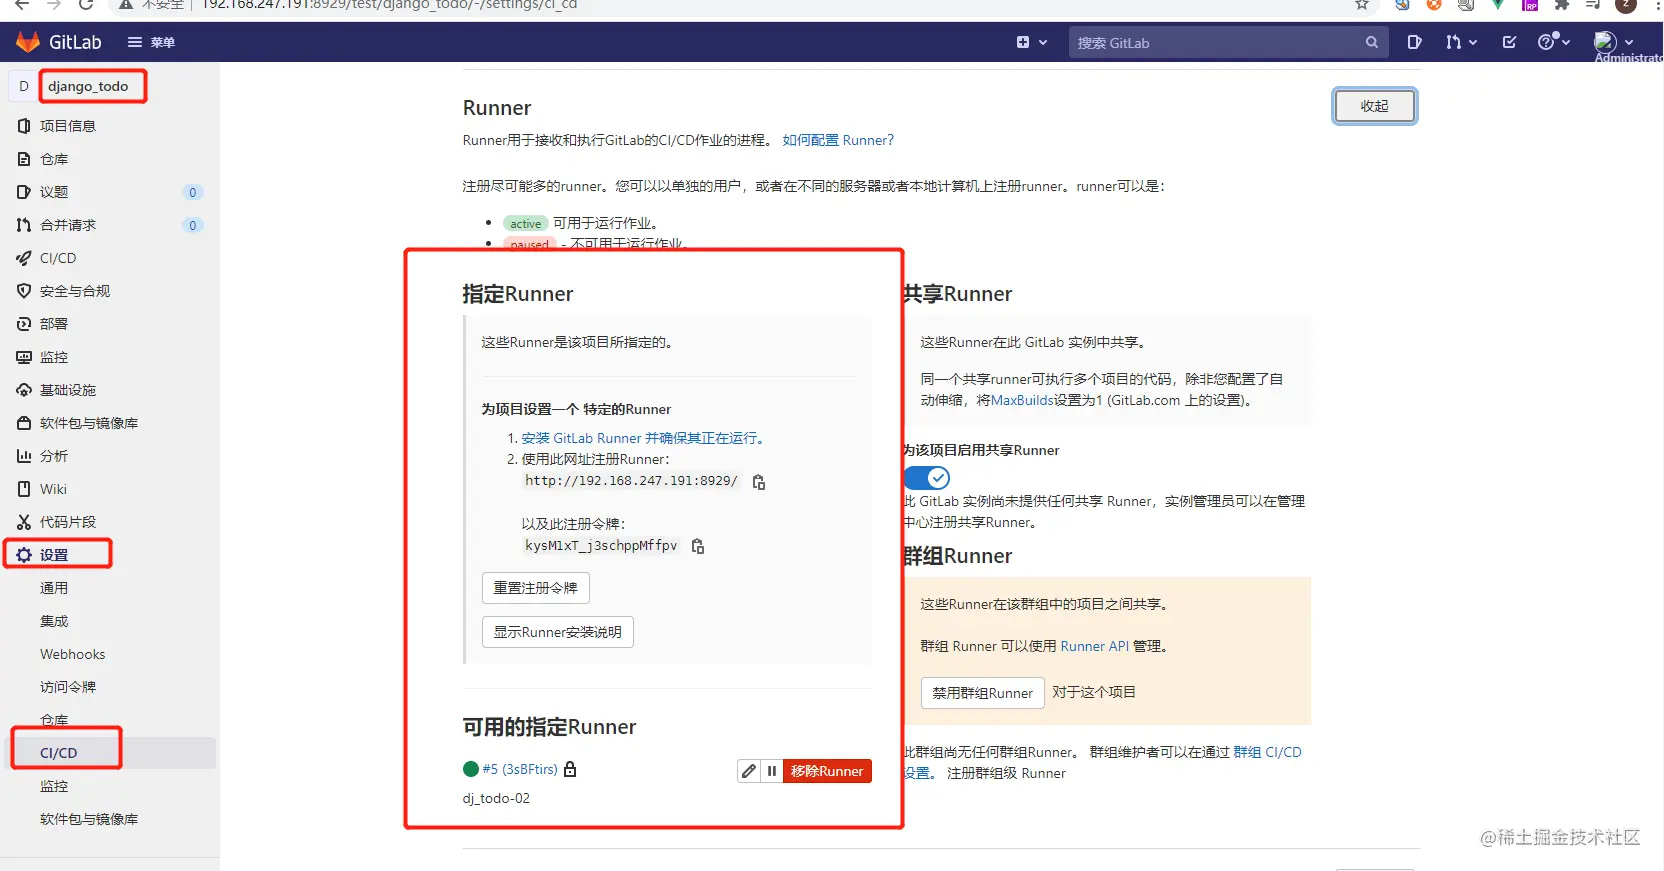Click the 安全与合规 shield icon
The width and height of the screenshot is (1664, 871).
click(24, 291)
